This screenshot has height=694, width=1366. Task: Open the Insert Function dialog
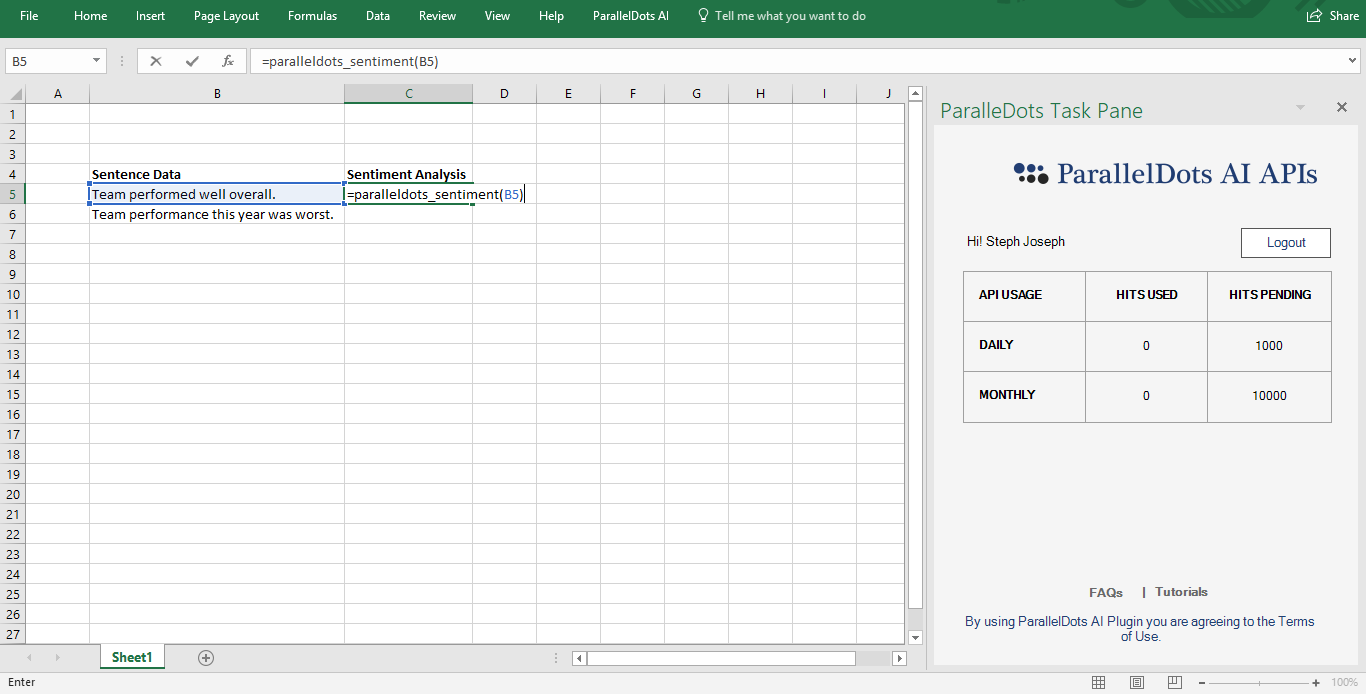[x=226, y=60]
